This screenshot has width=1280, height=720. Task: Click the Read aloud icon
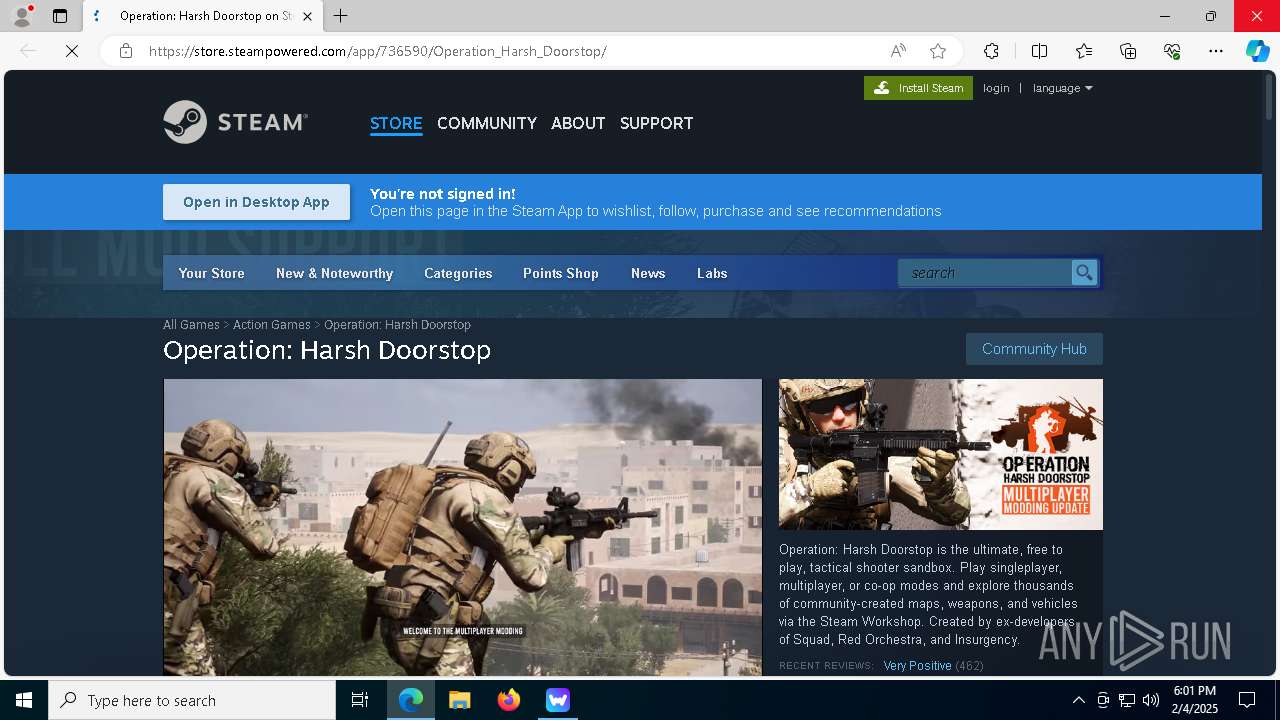[x=898, y=51]
